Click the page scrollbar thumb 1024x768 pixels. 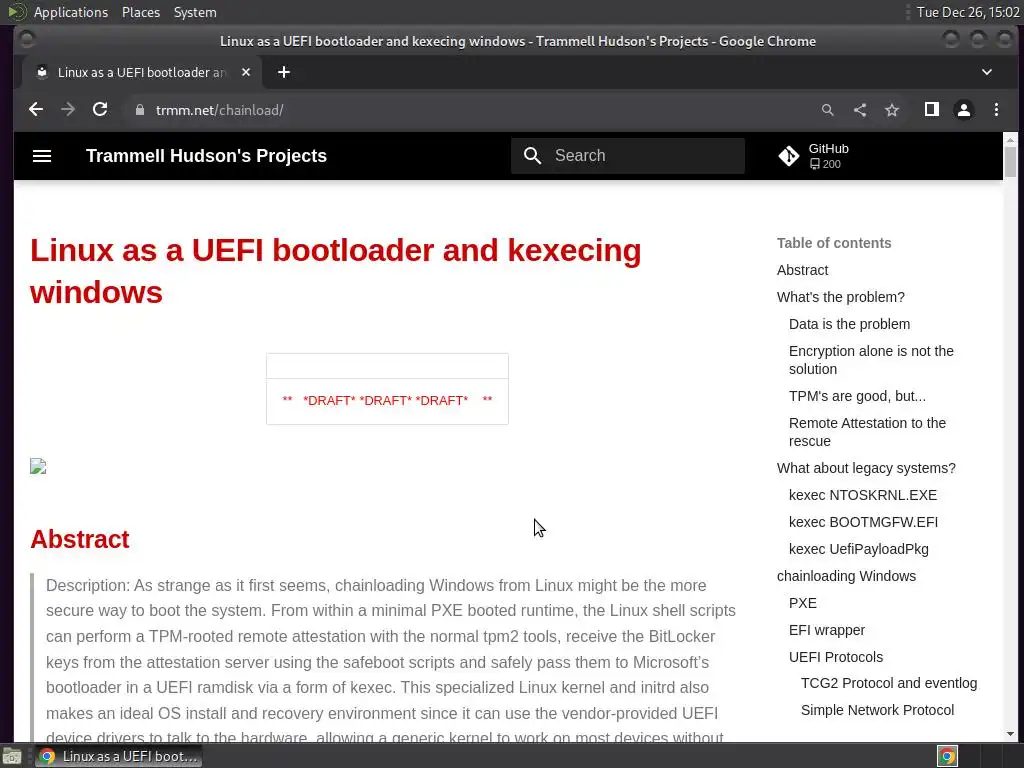pyautogui.click(x=1010, y=161)
